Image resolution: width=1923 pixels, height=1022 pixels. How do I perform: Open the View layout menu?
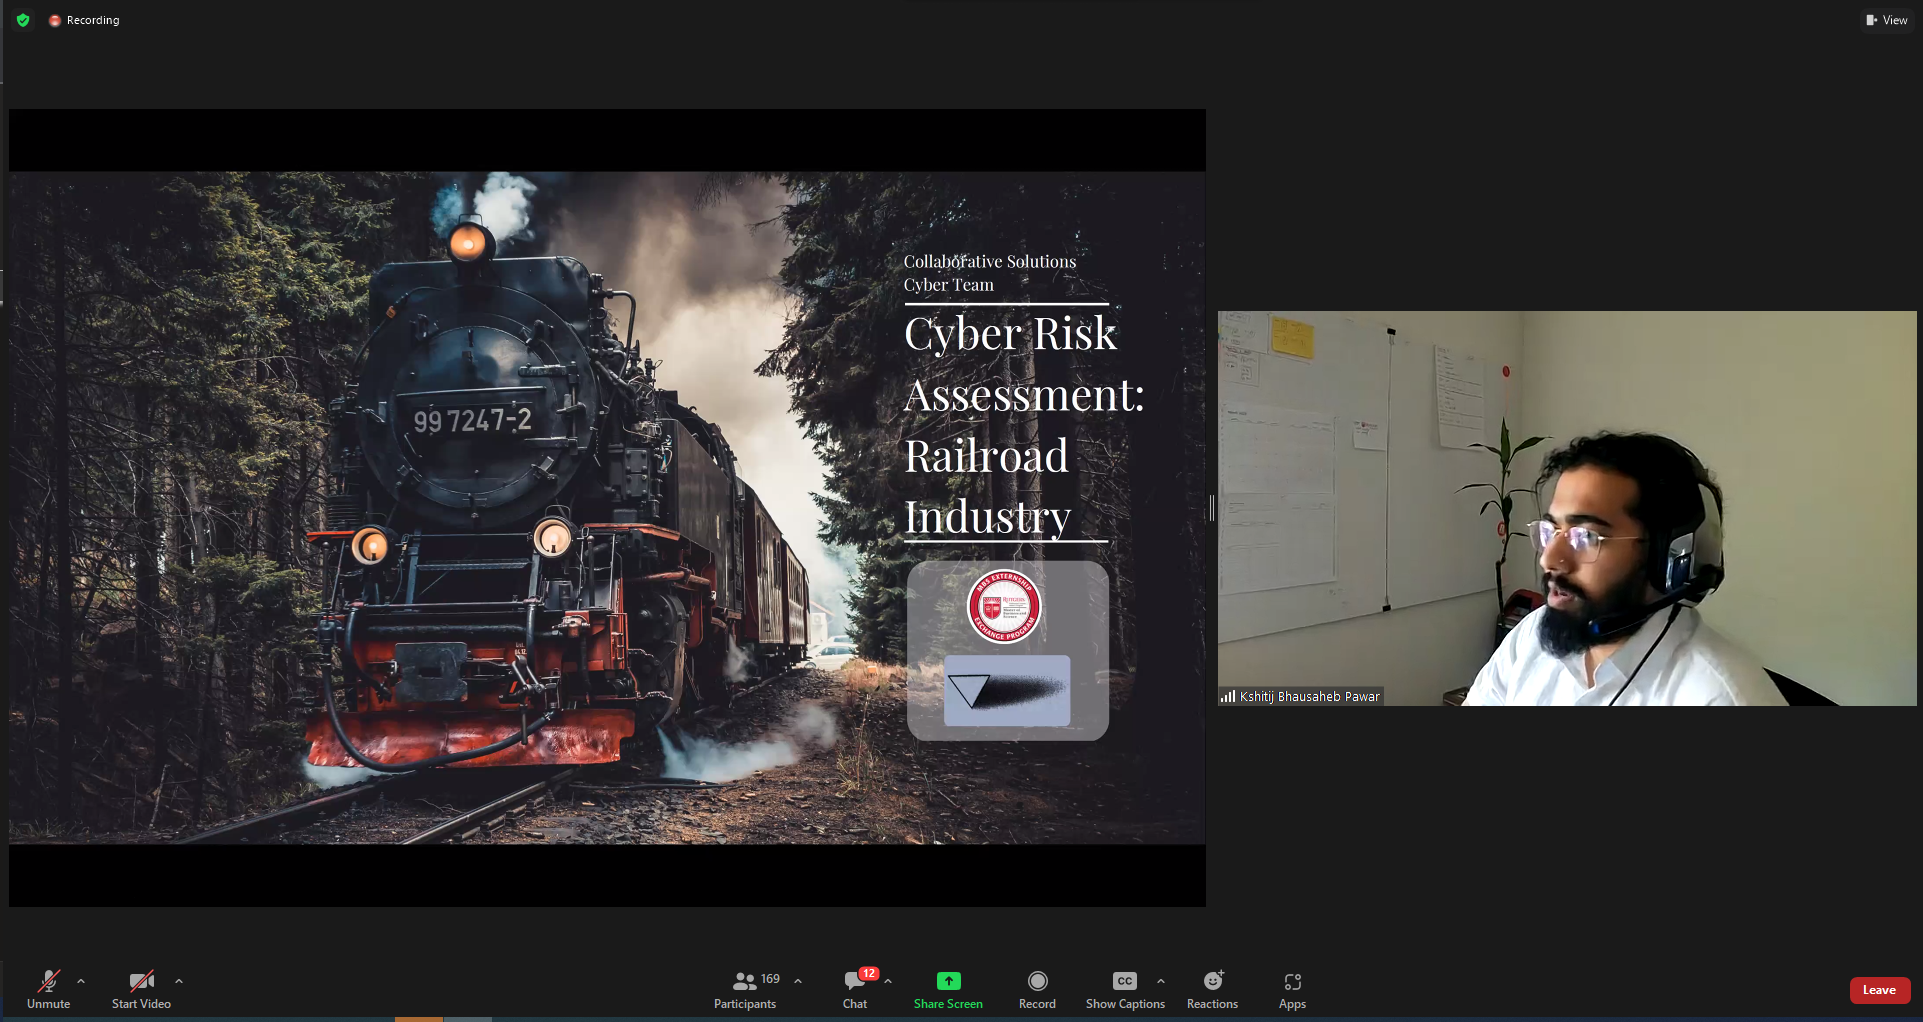click(x=1886, y=20)
